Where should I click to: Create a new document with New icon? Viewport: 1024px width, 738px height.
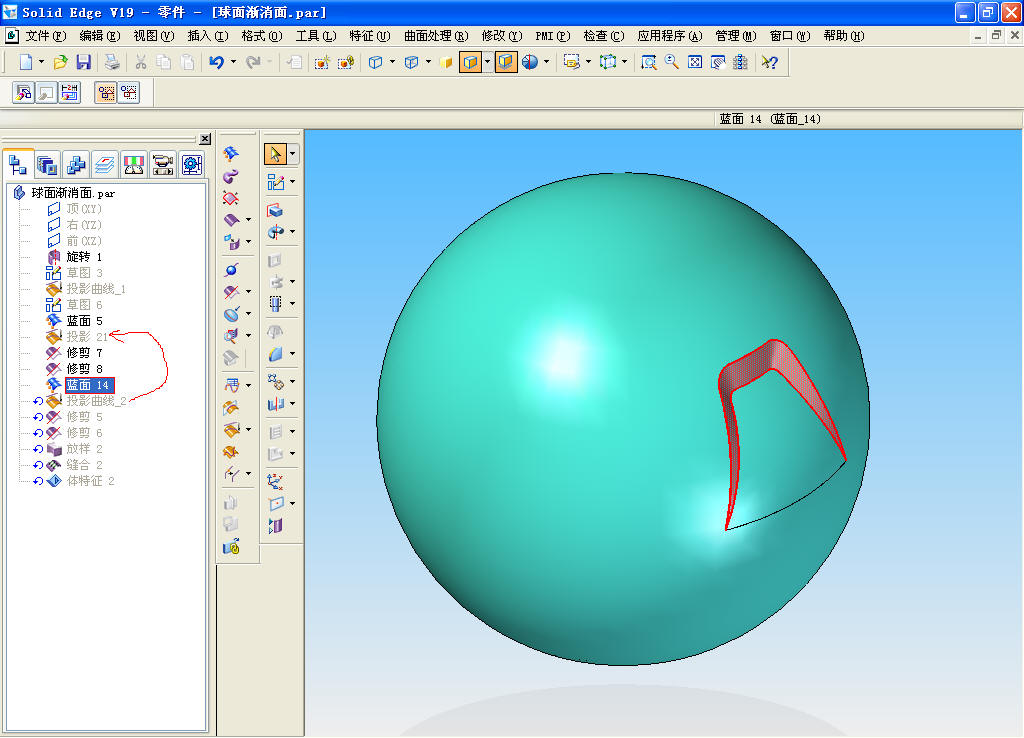tap(25, 62)
